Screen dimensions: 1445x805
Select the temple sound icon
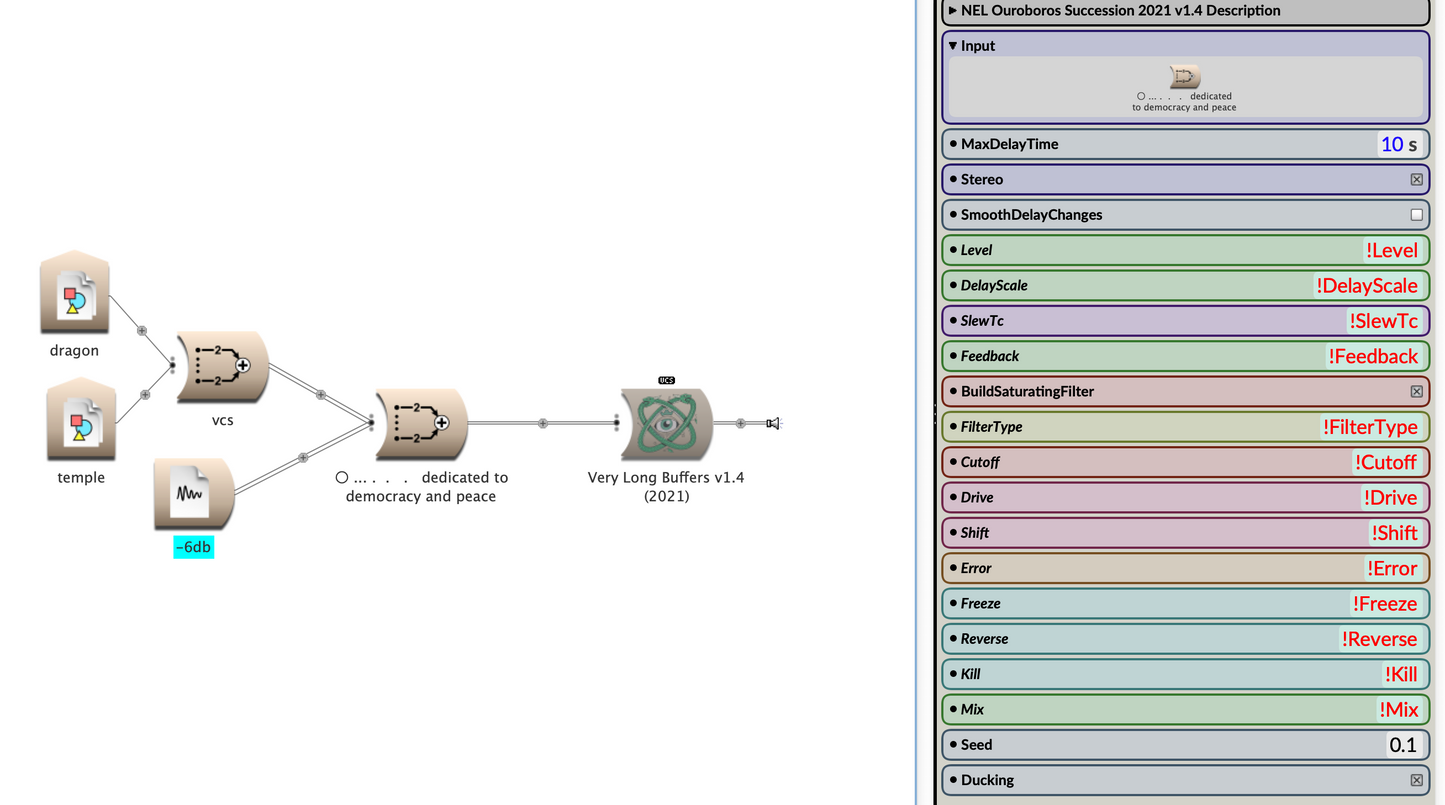[81, 421]
